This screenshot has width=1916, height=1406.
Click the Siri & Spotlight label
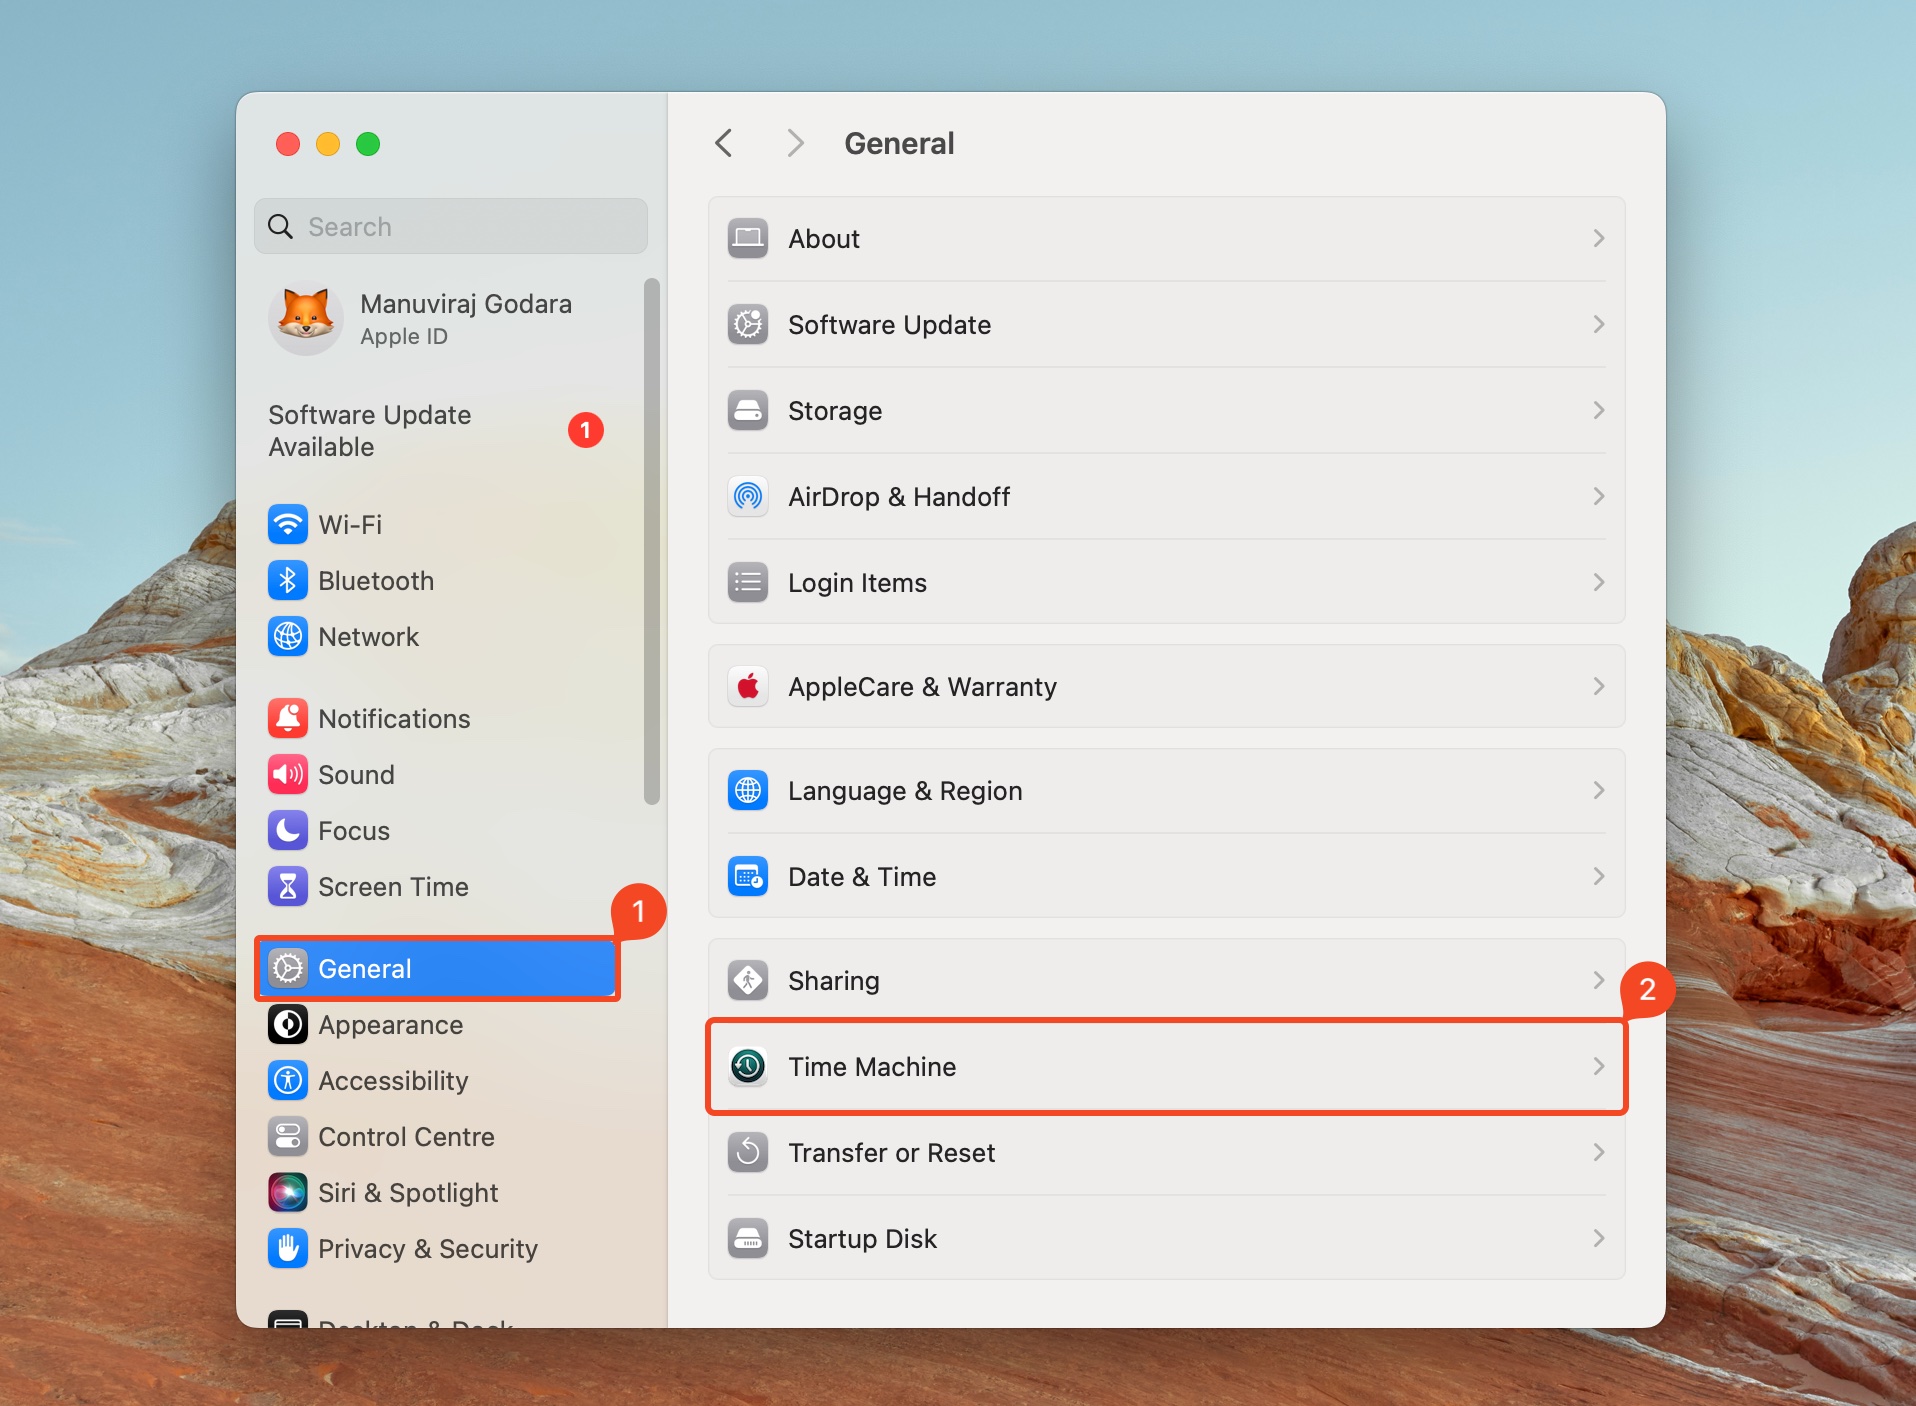point(408,1193)
